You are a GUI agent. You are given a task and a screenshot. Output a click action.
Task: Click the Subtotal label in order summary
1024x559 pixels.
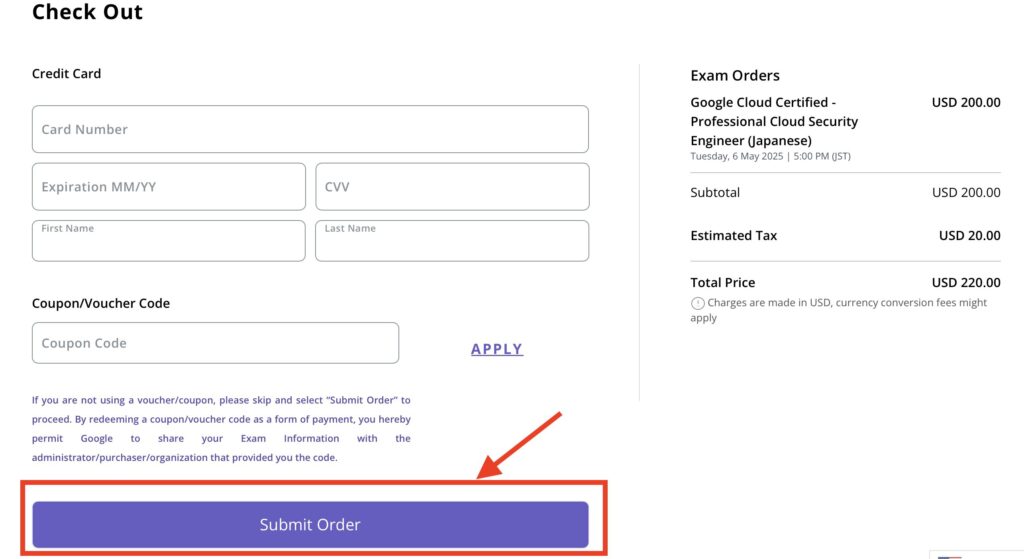coord(715,193)
